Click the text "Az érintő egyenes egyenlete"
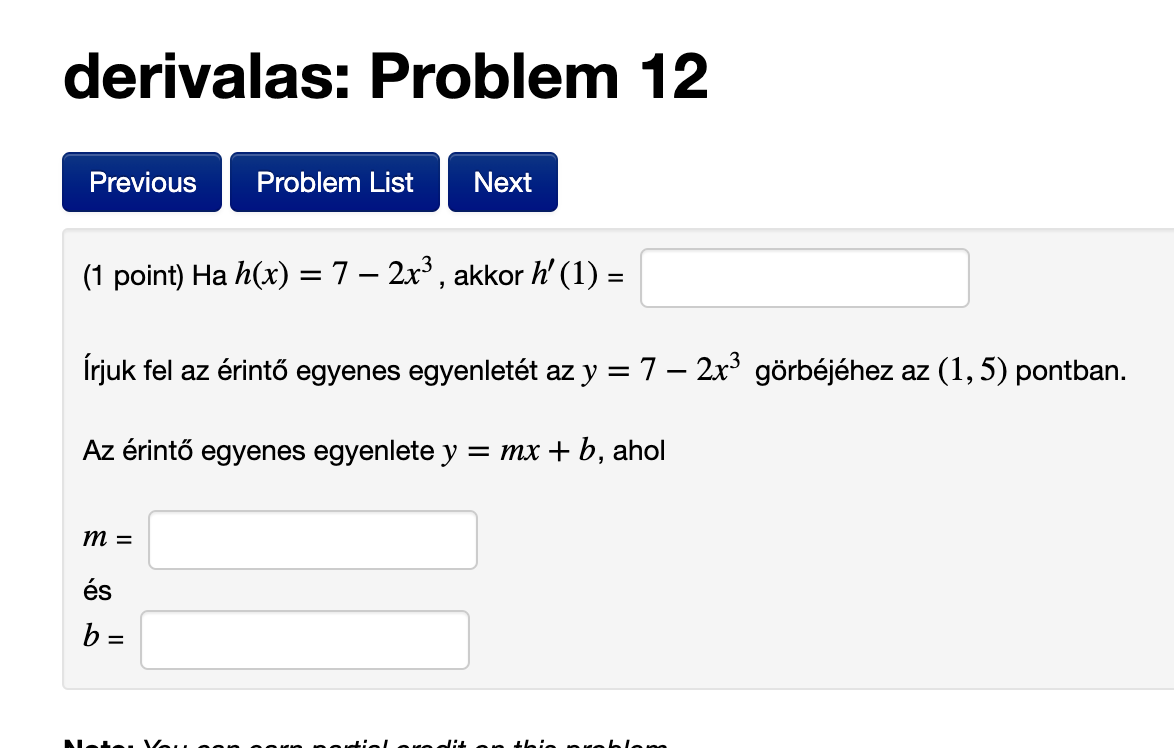The image size is (1174, 748). click(x=258, y=451)
